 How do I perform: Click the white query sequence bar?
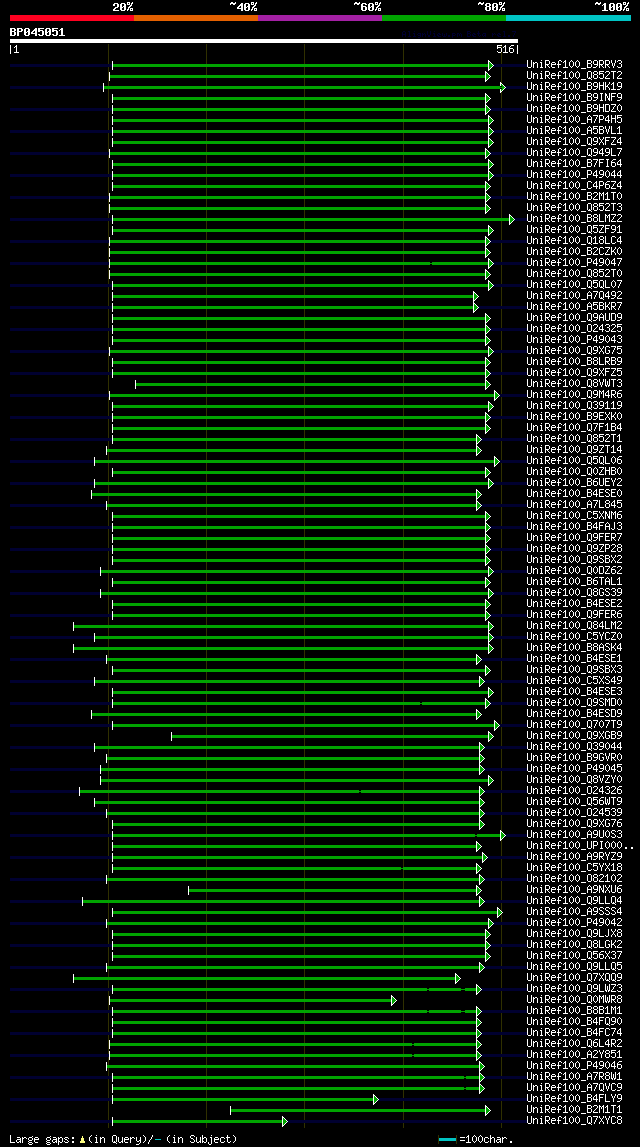[x=263, y=41]
